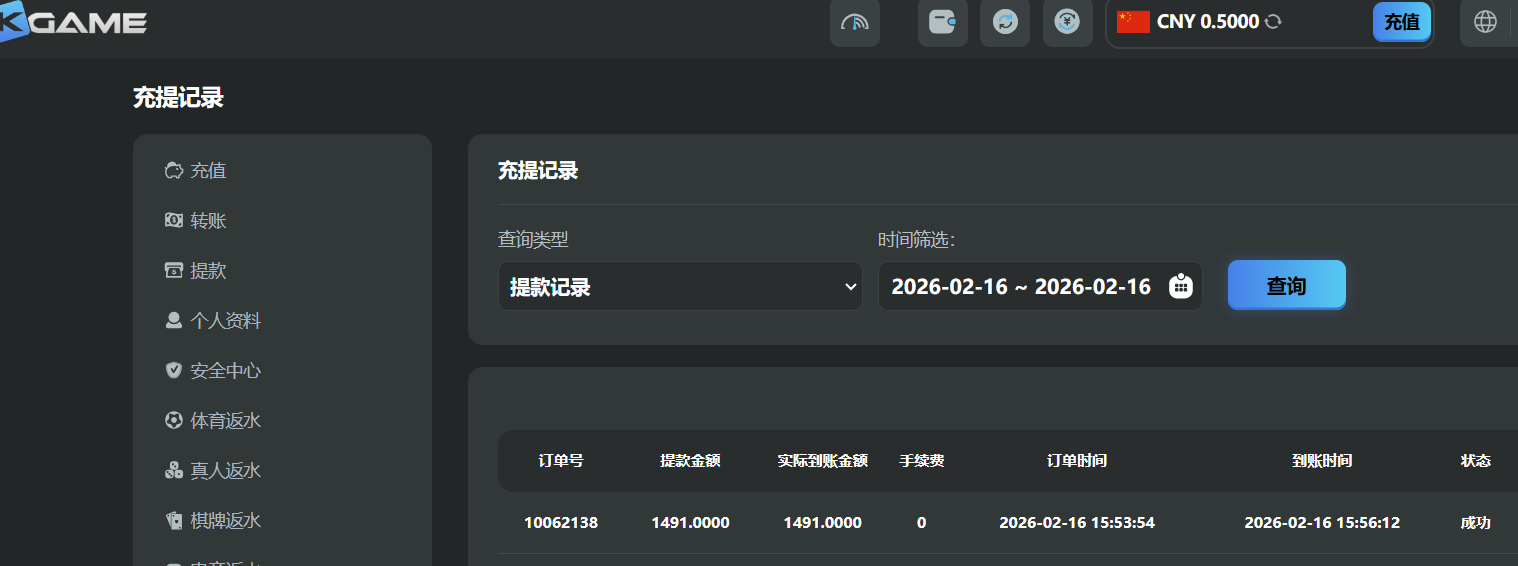Click the calendar icon in date filter

pos(1181,286)
